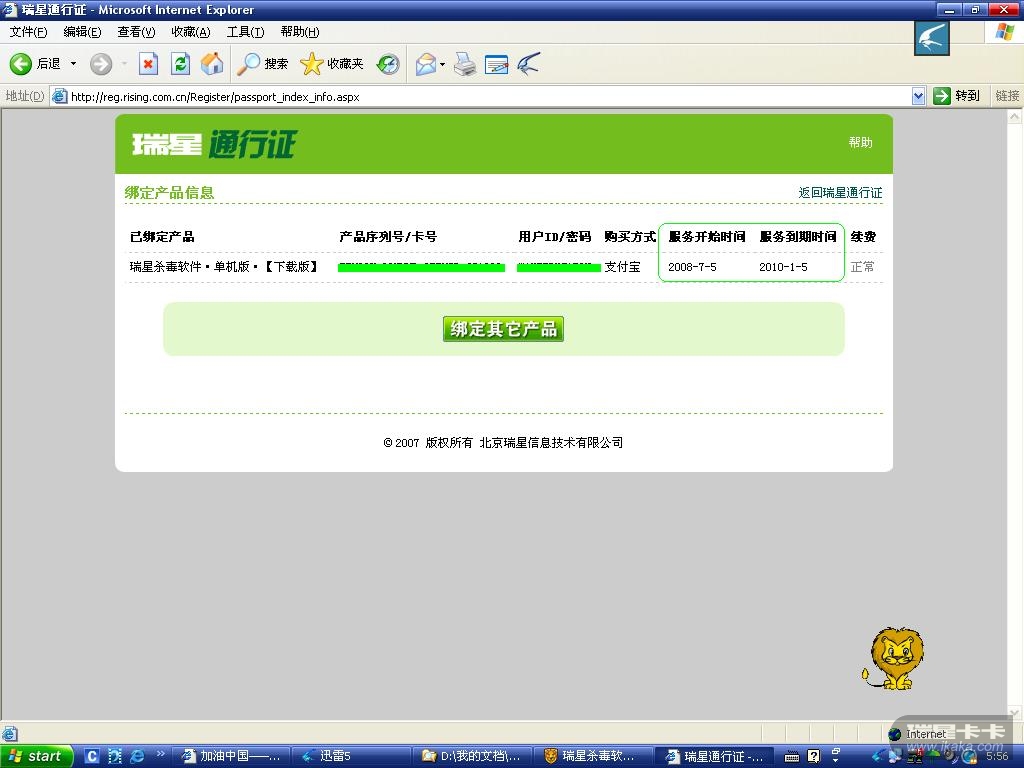Click language bar help question icon
Image resolution: width=1024 pixels, height=768 pixels.
point(813,756)
